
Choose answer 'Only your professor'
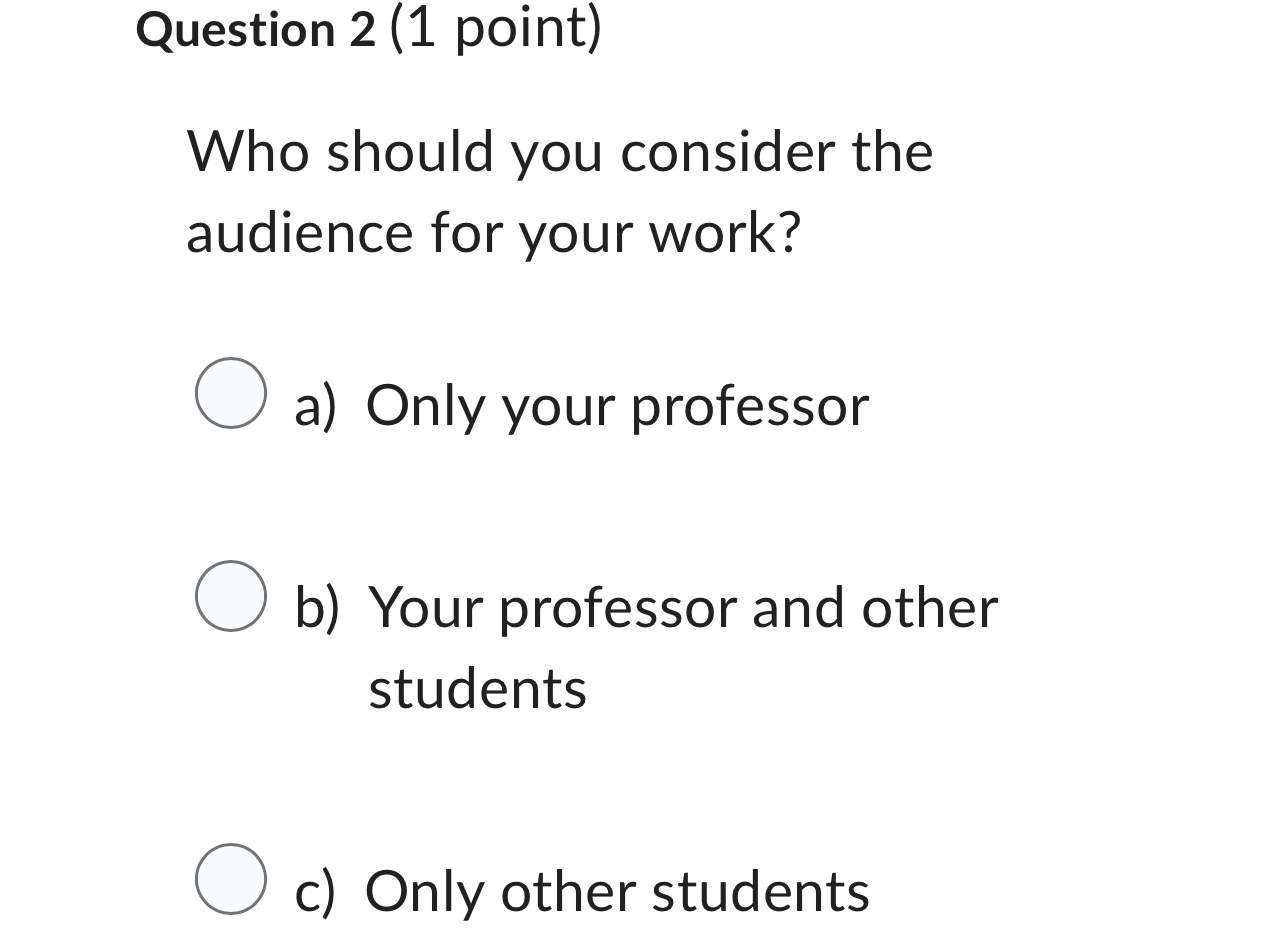click(617, 405)
